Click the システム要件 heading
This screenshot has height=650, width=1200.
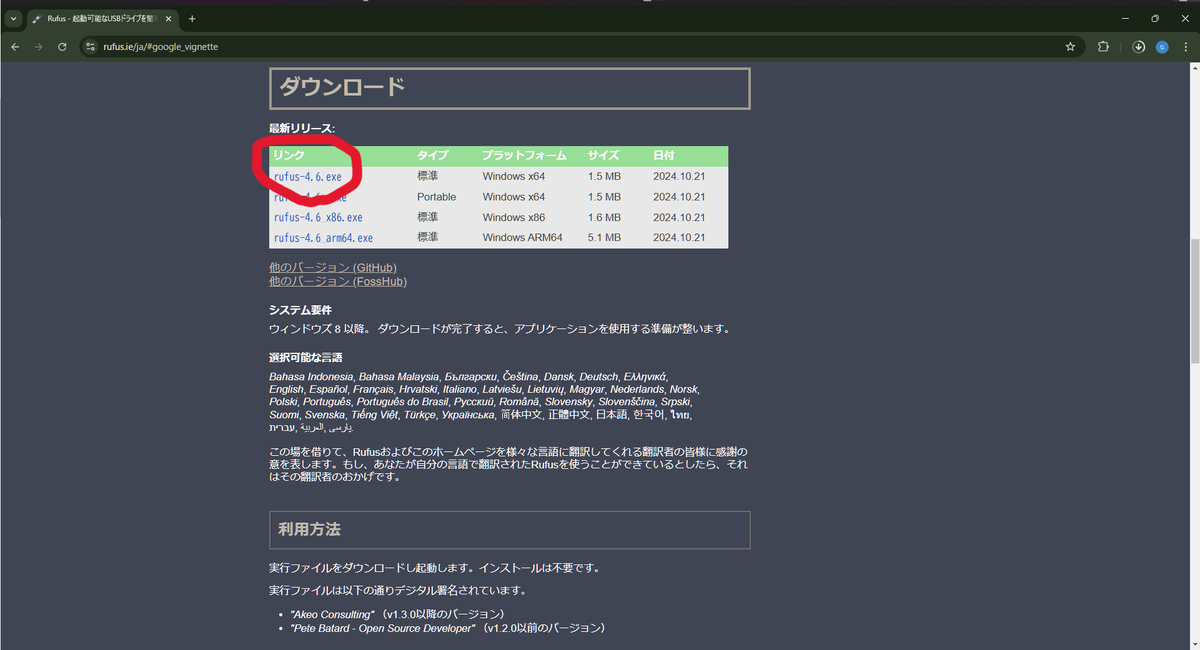(300, 310)
